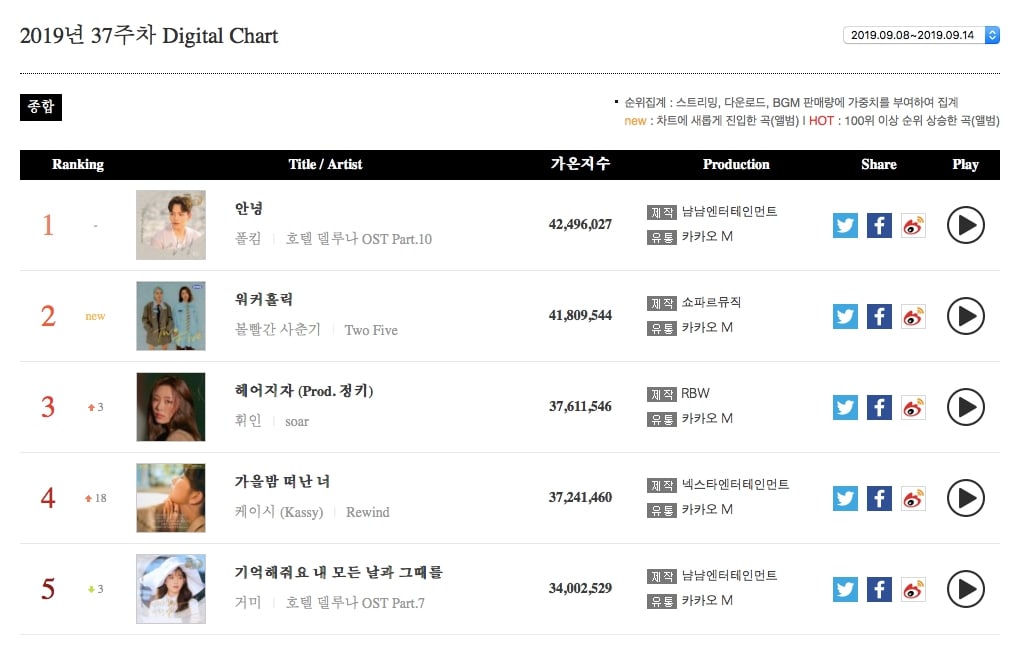This screenshot has height=645, width=1026.
Task: Share 가을밤 떠난 너 on Weibo
Action: pos(913,498)
